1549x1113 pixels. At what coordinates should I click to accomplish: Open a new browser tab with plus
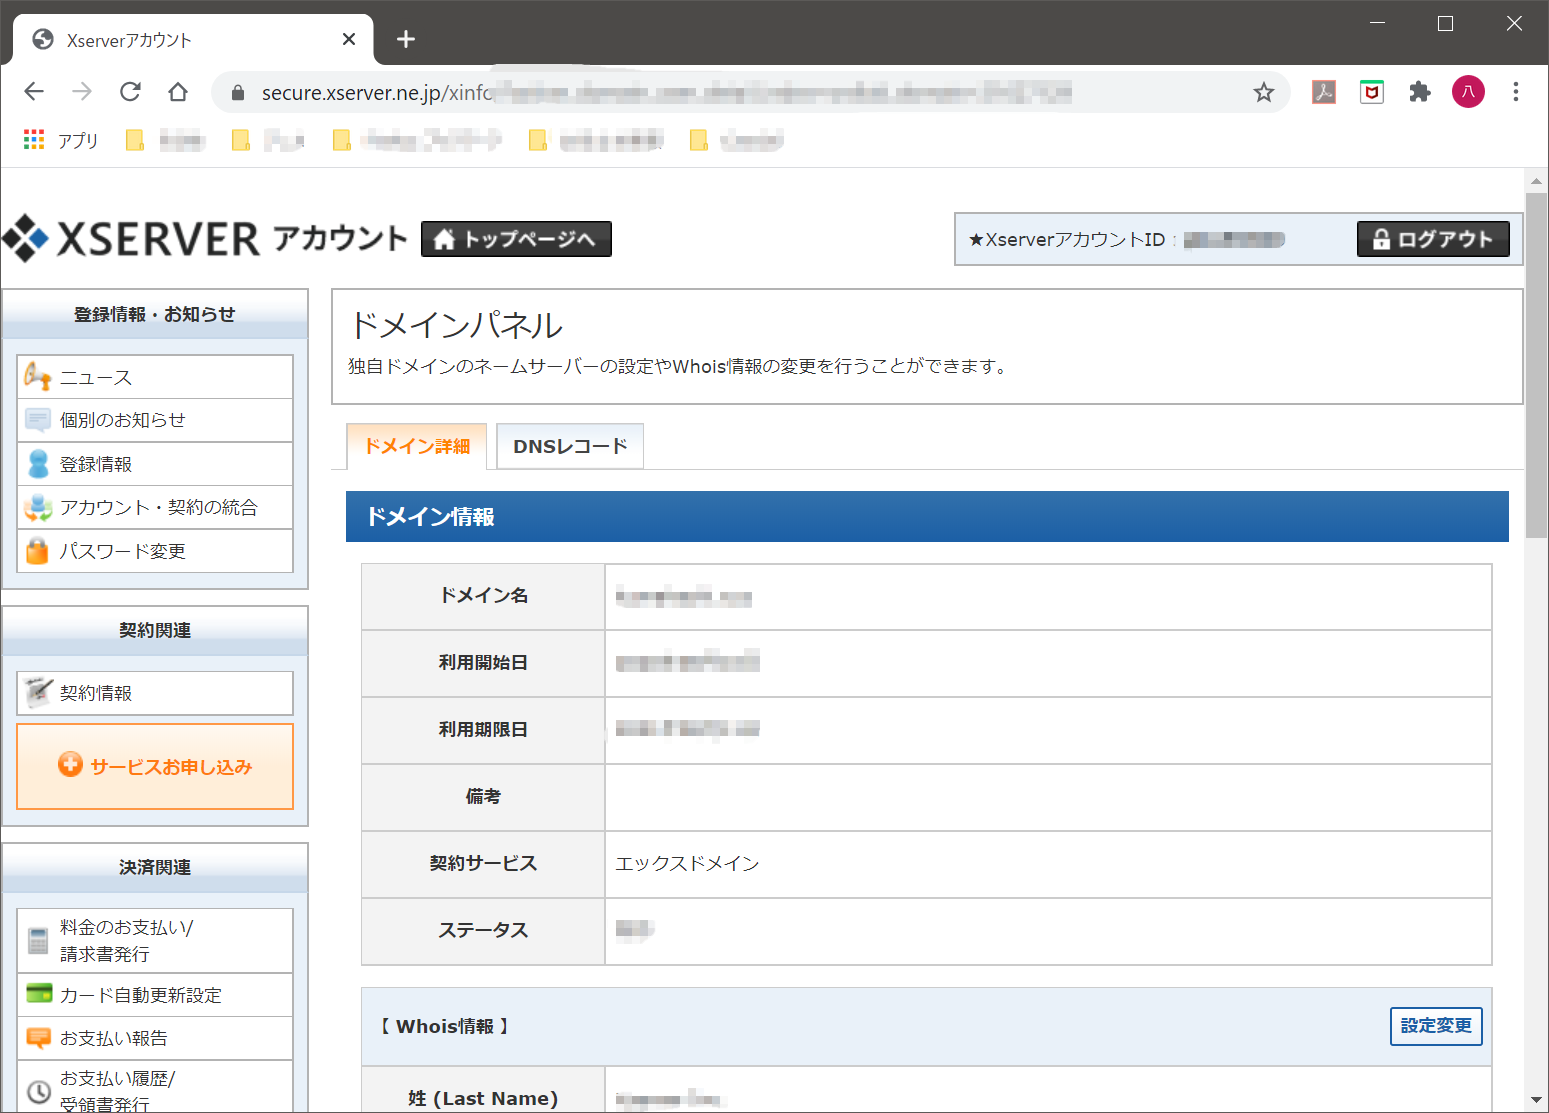(405, 39)
